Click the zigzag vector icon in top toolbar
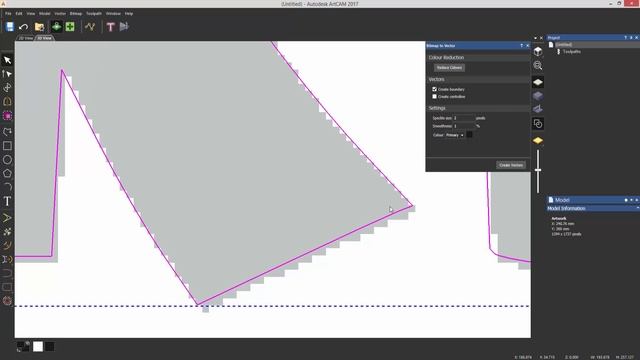This screenshot has height=360, width=640. point(90,27)
